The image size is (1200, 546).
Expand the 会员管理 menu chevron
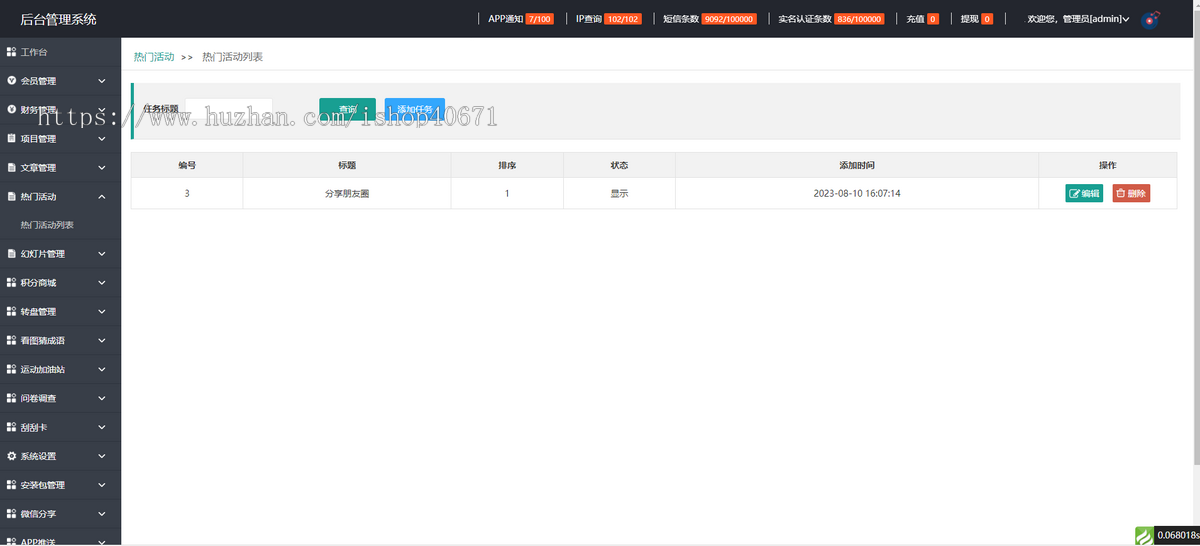click(x=102, y=81)
